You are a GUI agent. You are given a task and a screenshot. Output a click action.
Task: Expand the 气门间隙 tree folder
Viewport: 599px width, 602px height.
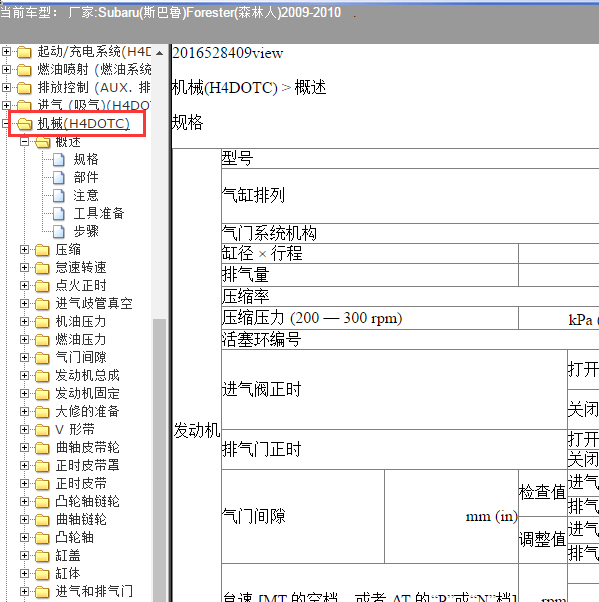click(x=24, y=357)
